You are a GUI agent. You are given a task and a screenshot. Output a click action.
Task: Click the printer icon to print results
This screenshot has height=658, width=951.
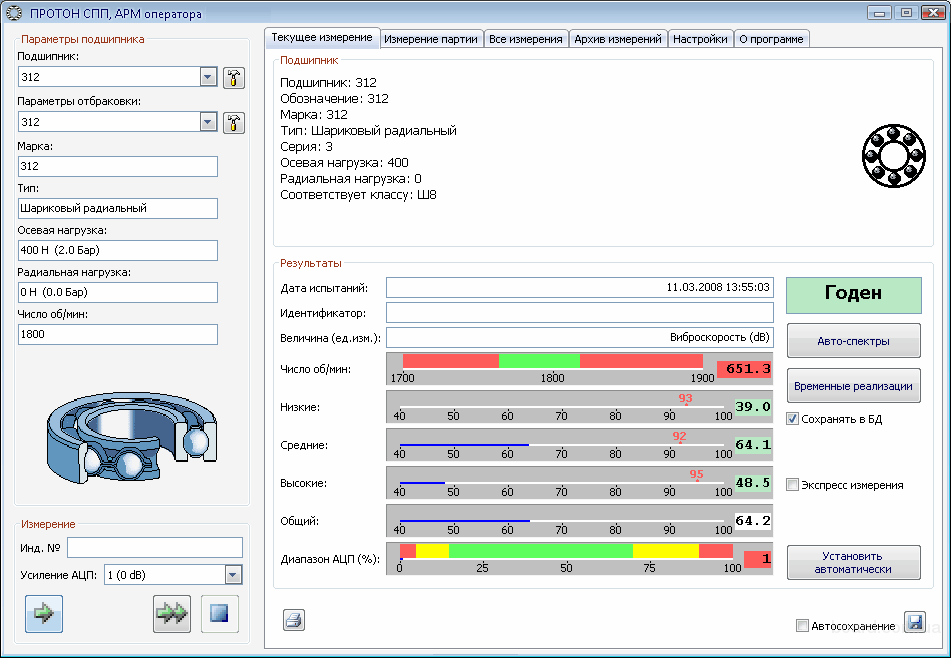click(x=293, y=621)
